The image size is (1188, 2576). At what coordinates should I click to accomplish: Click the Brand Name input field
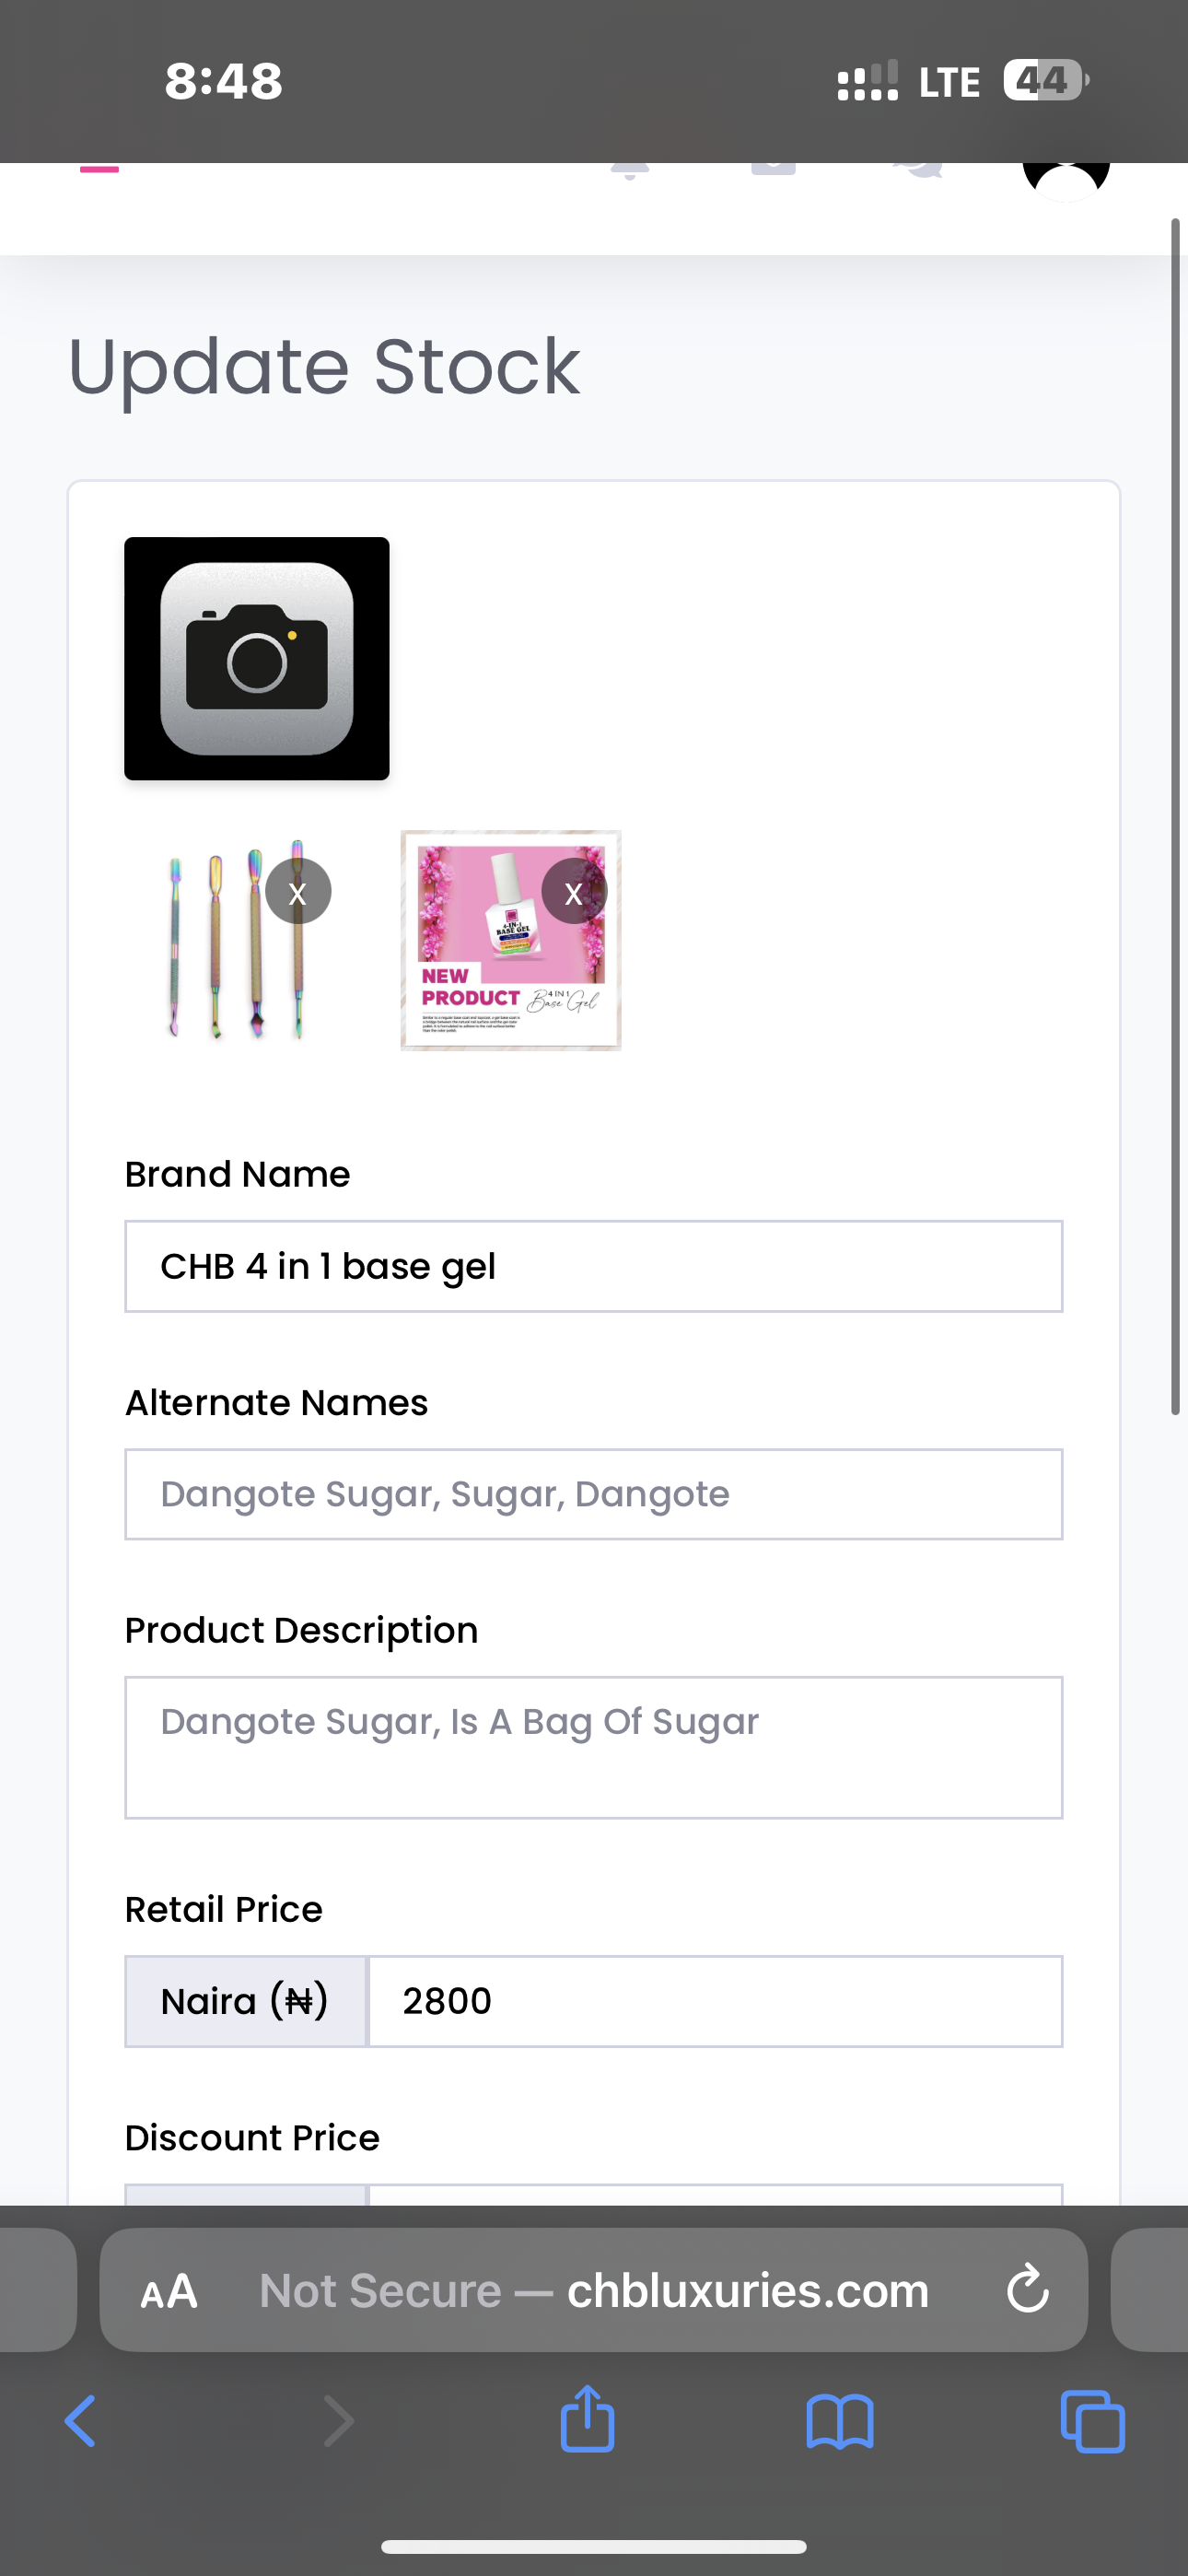[593, 1266]
